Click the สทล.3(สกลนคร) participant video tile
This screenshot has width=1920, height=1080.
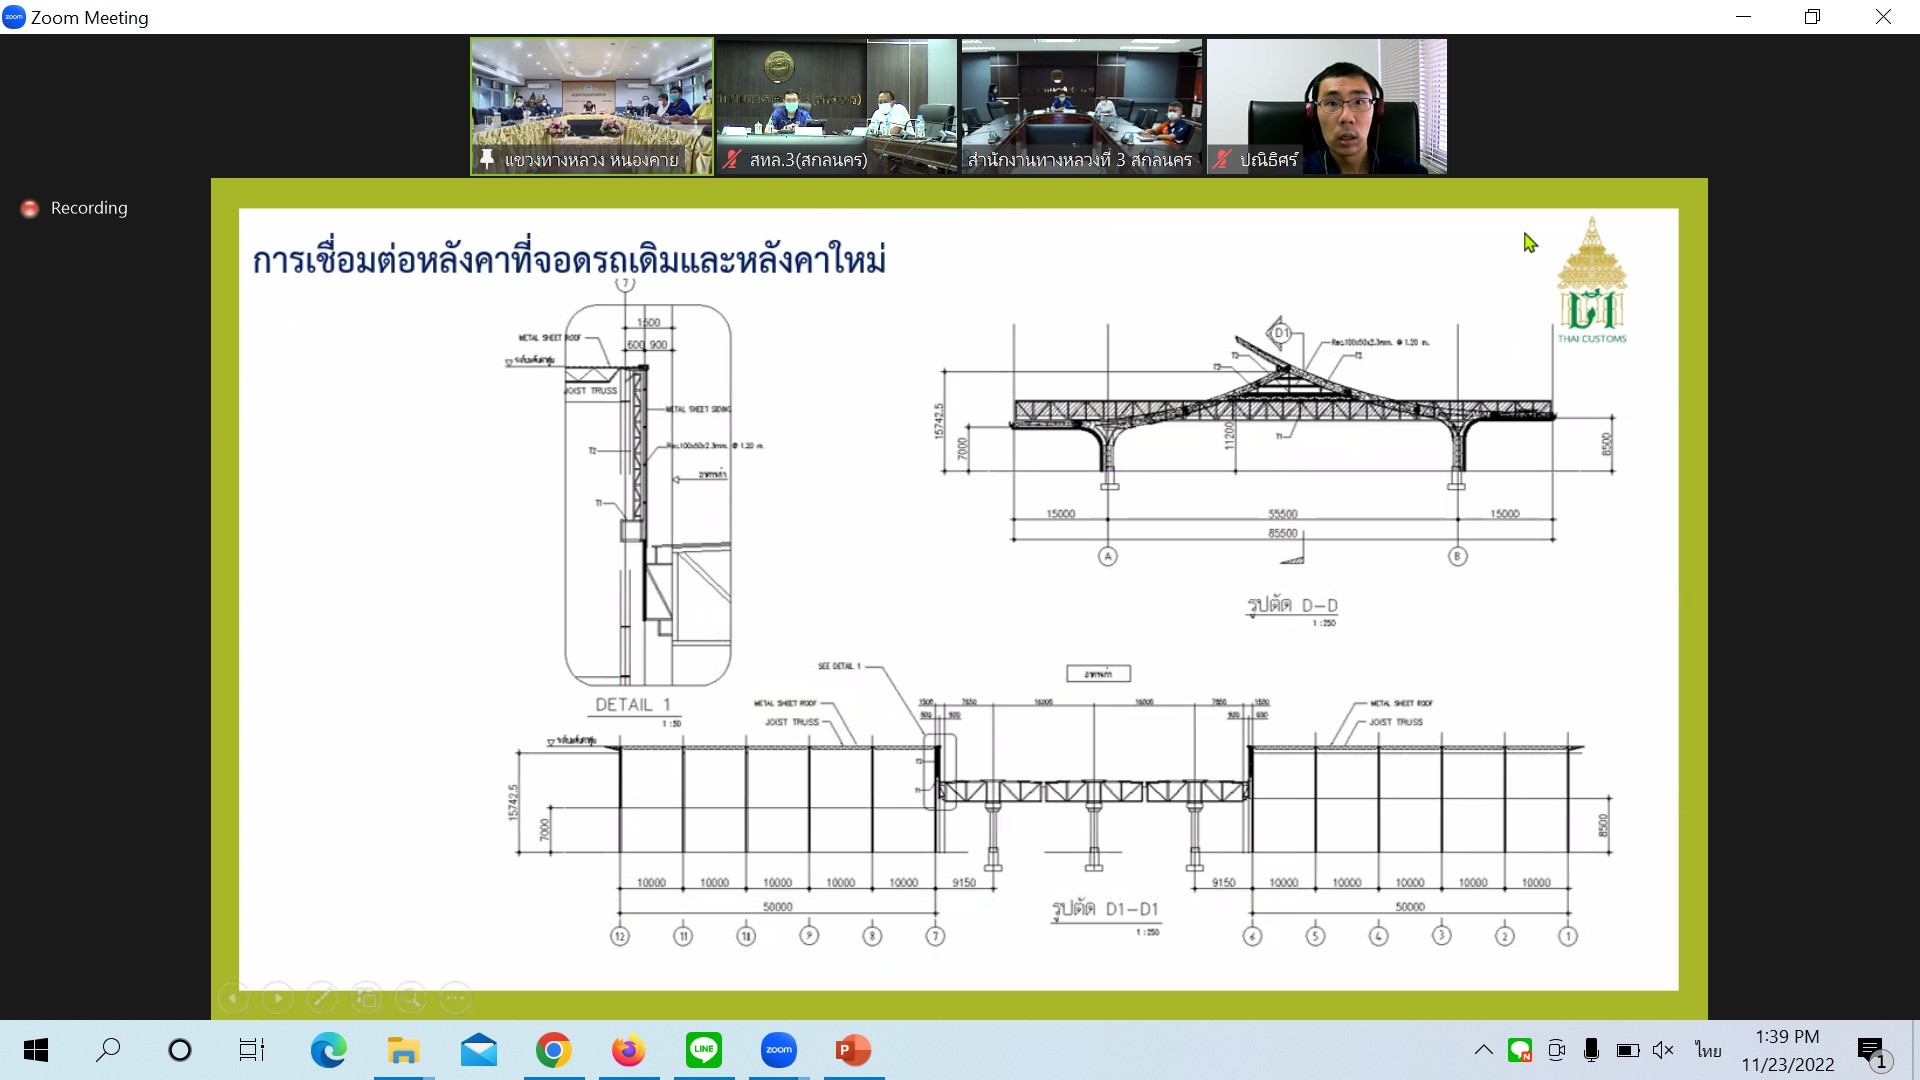[836, 106]
